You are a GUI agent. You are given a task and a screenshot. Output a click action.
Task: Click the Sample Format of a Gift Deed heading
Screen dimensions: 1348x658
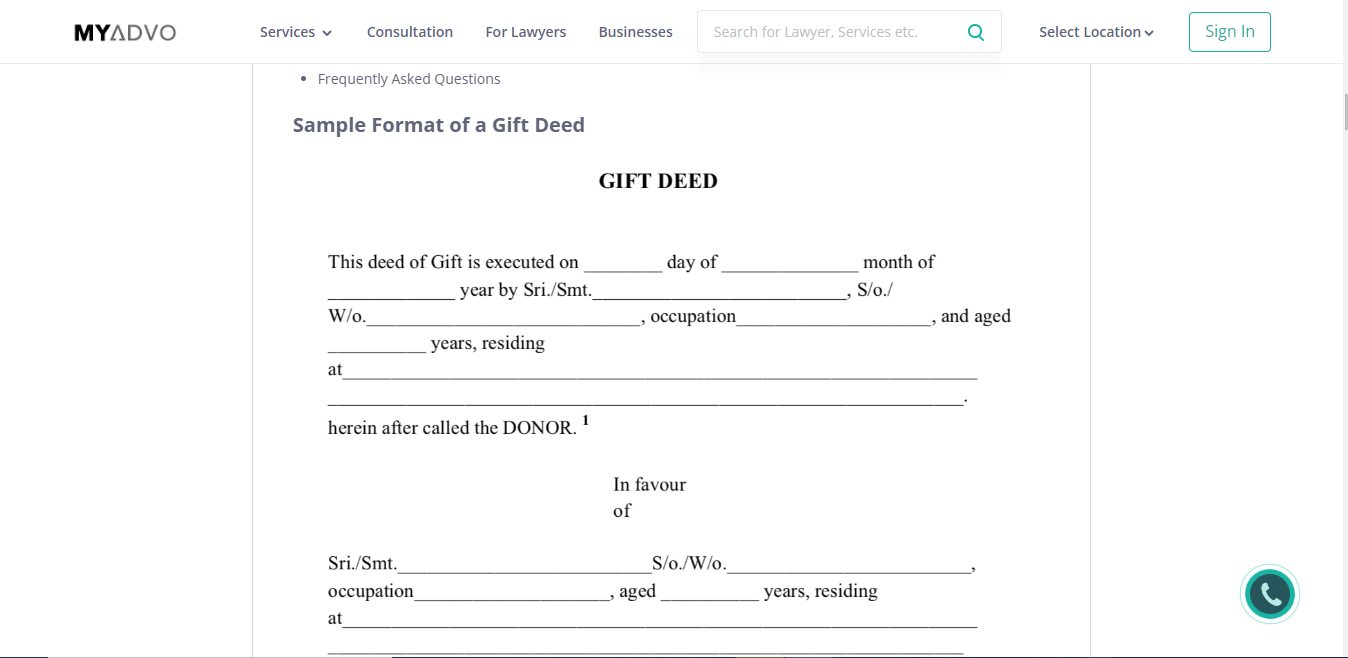click(438, 124)
